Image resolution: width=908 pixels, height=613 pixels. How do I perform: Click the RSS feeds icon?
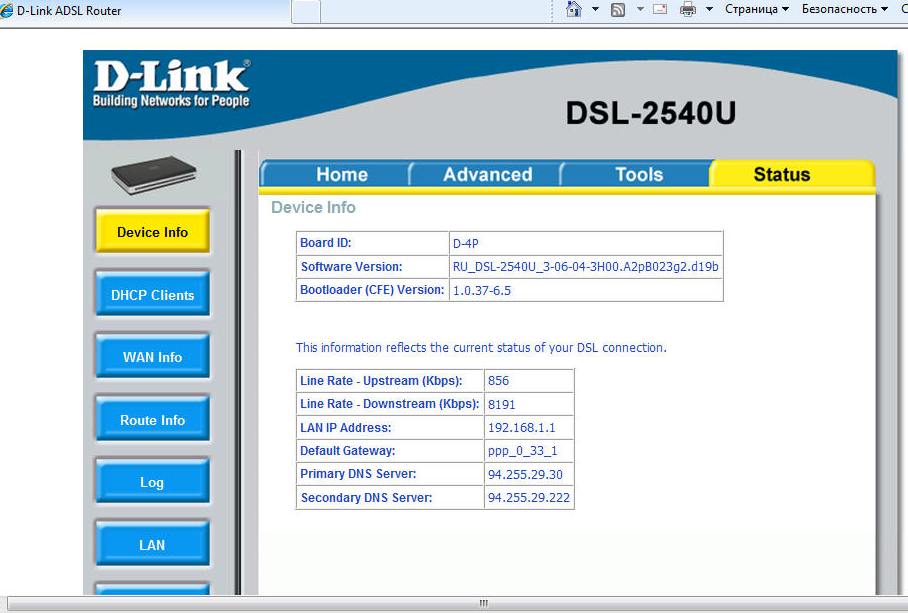click(x=618, y=9)
